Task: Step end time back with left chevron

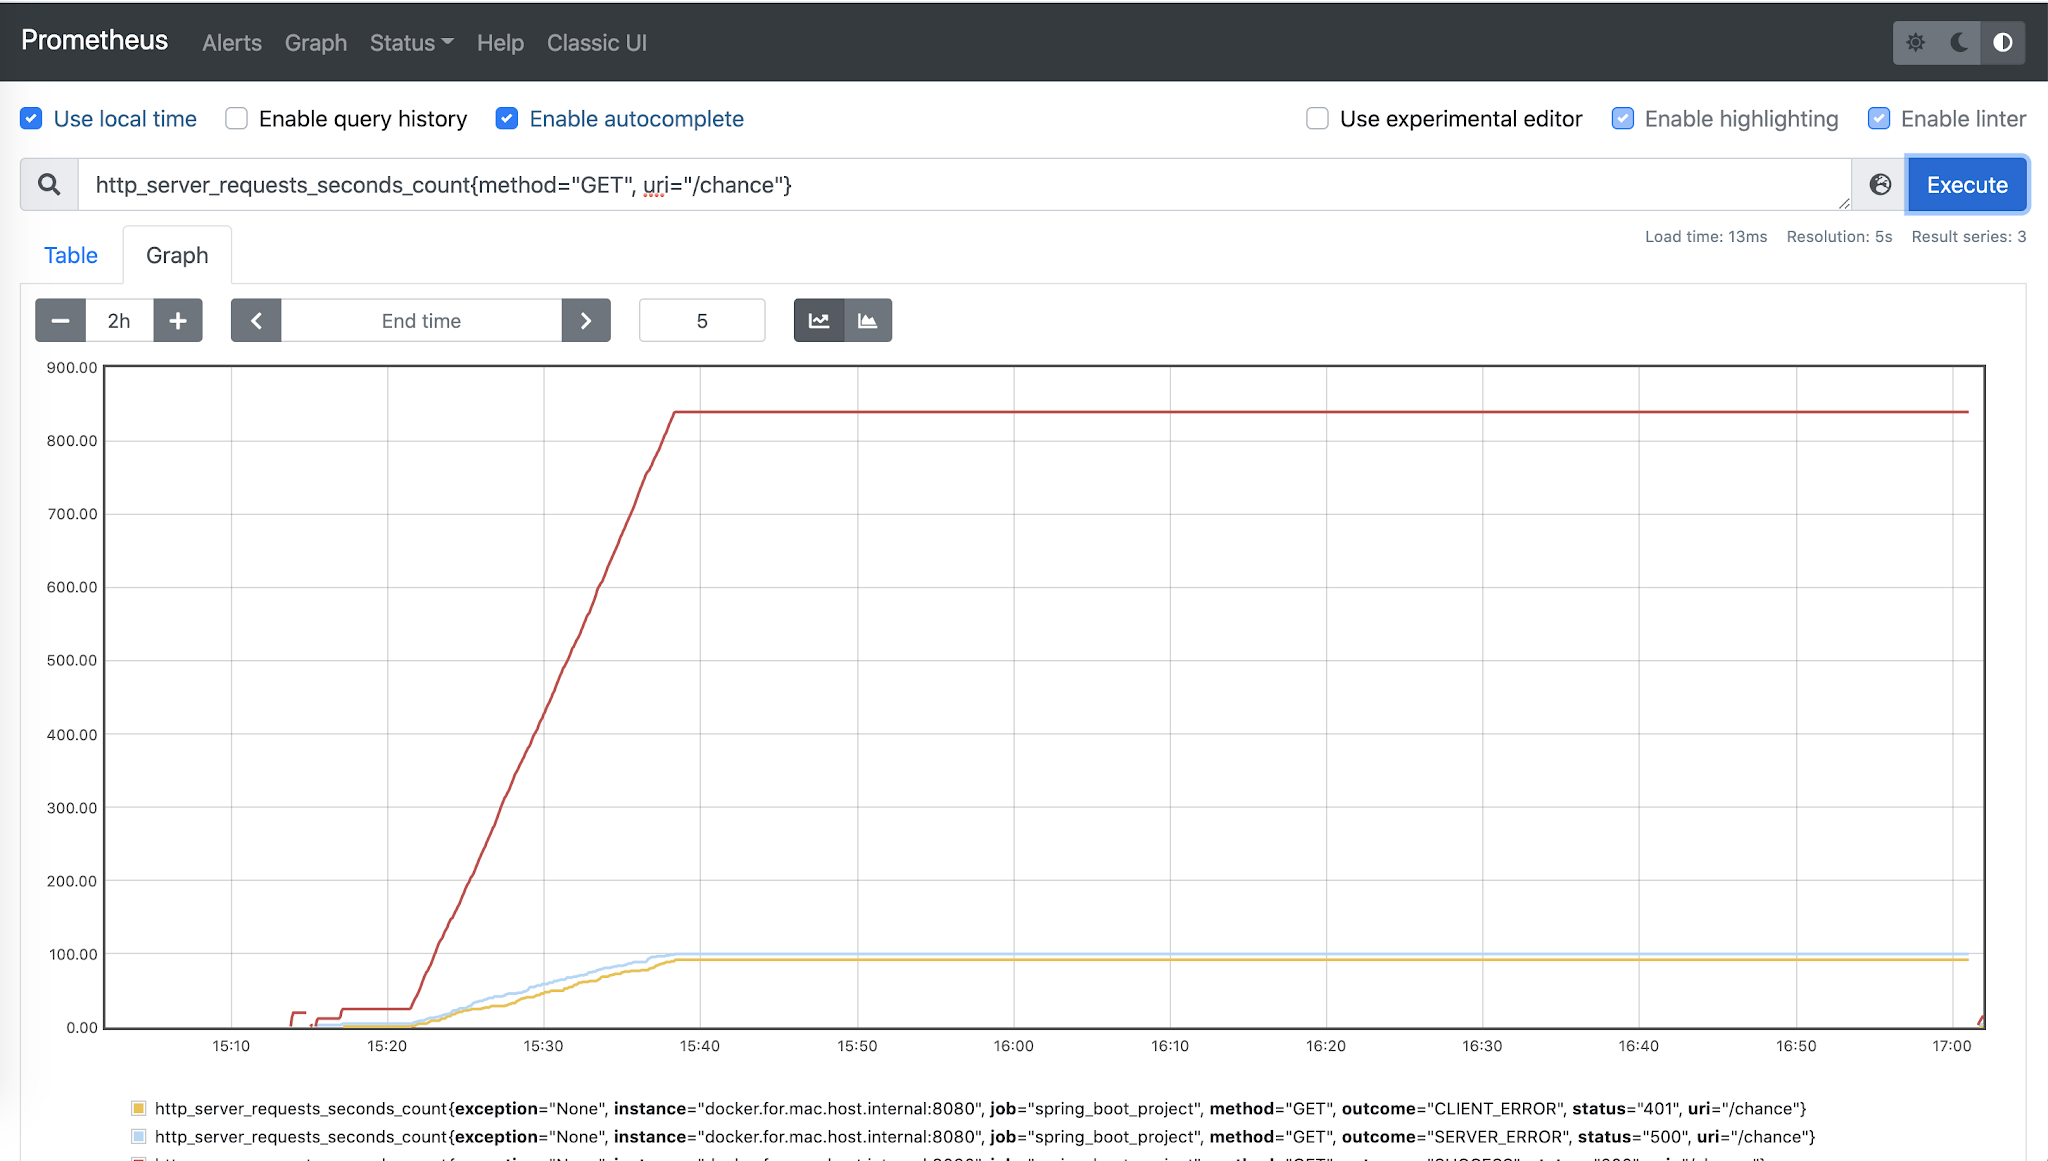Action: [256, 320]
